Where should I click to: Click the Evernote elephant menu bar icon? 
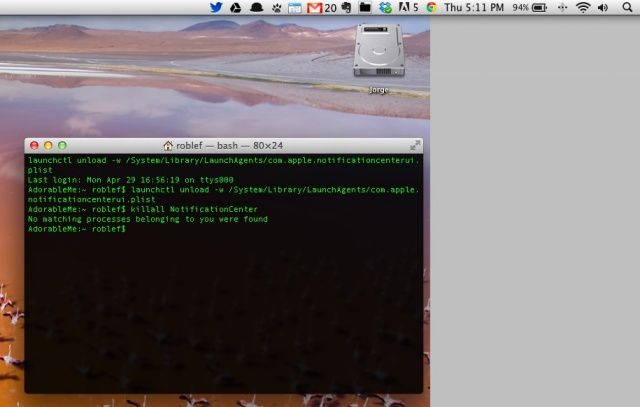345,7
